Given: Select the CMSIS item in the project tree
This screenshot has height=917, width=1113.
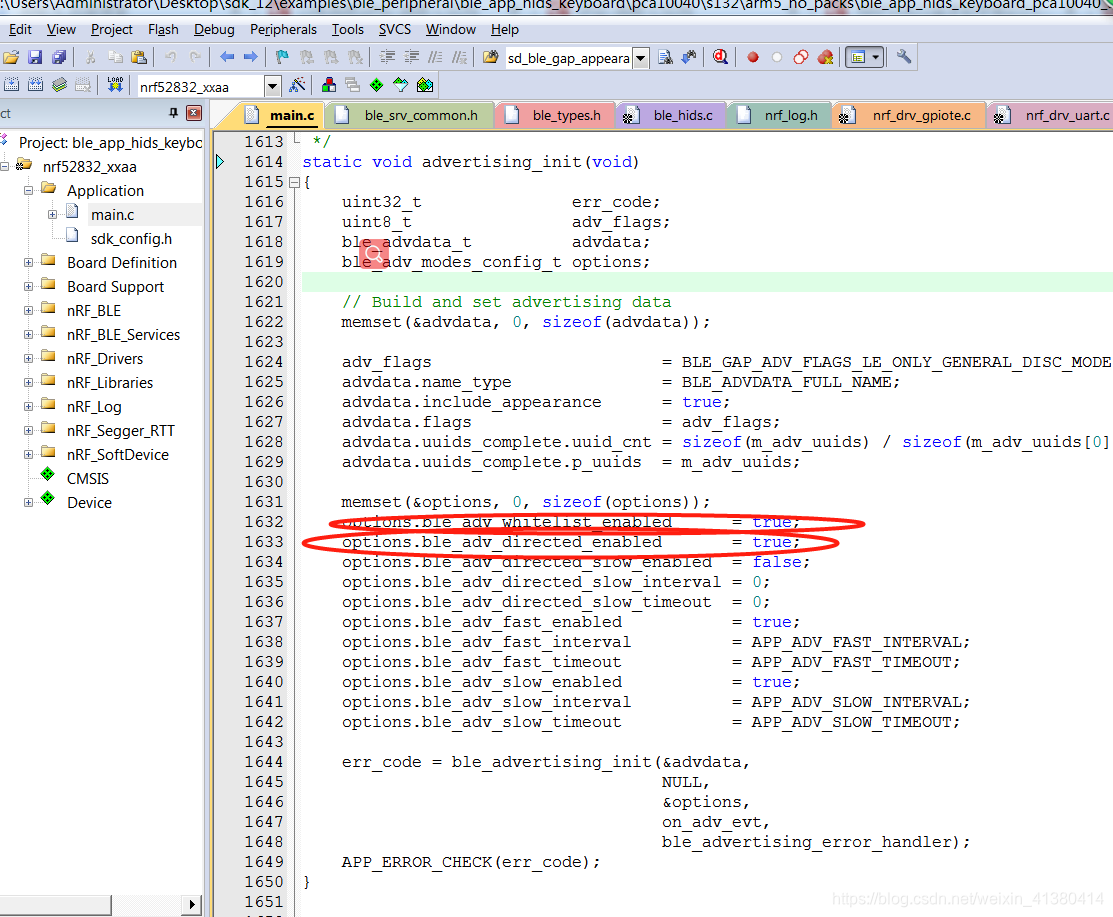Looking at the screenshot, I should coord(88,479).
